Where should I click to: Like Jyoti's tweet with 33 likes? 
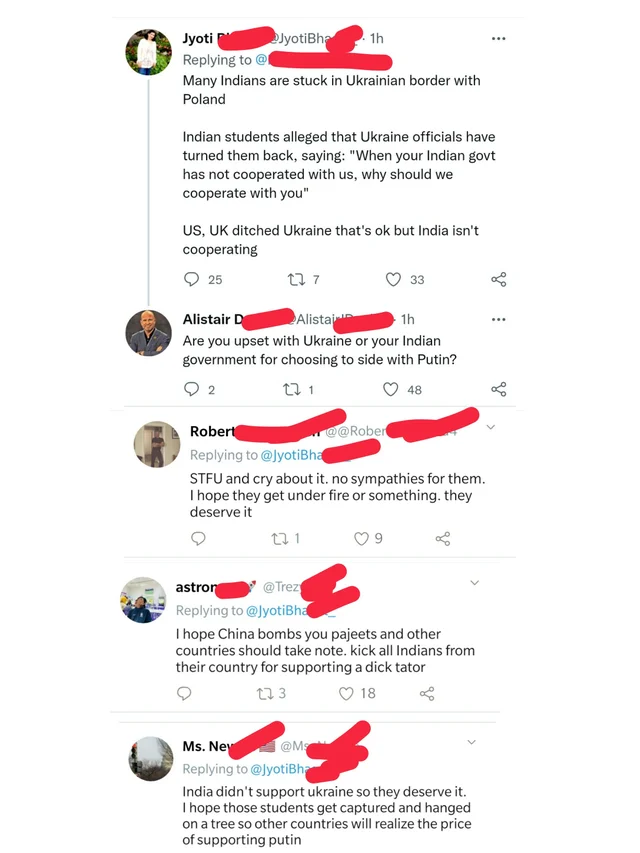(394, 280)
